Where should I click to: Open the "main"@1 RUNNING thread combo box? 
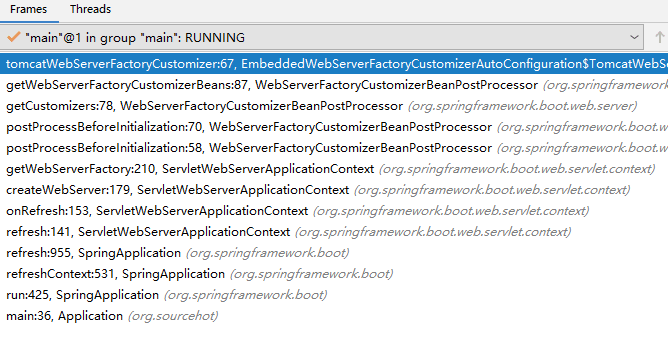(x=322, y=37)
